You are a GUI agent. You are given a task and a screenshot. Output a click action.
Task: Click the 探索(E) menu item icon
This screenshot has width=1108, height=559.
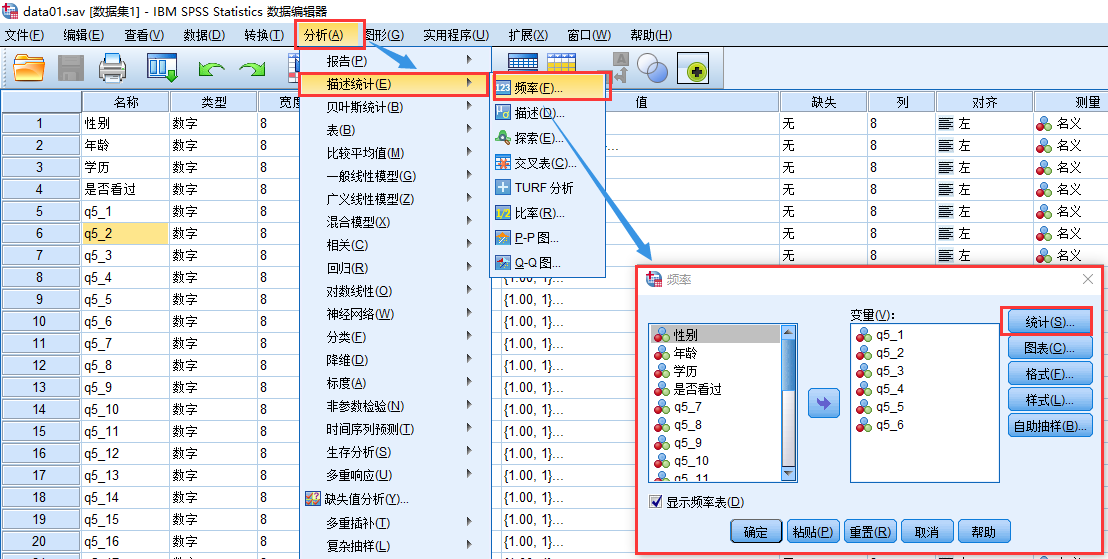(x=502, y=138)
